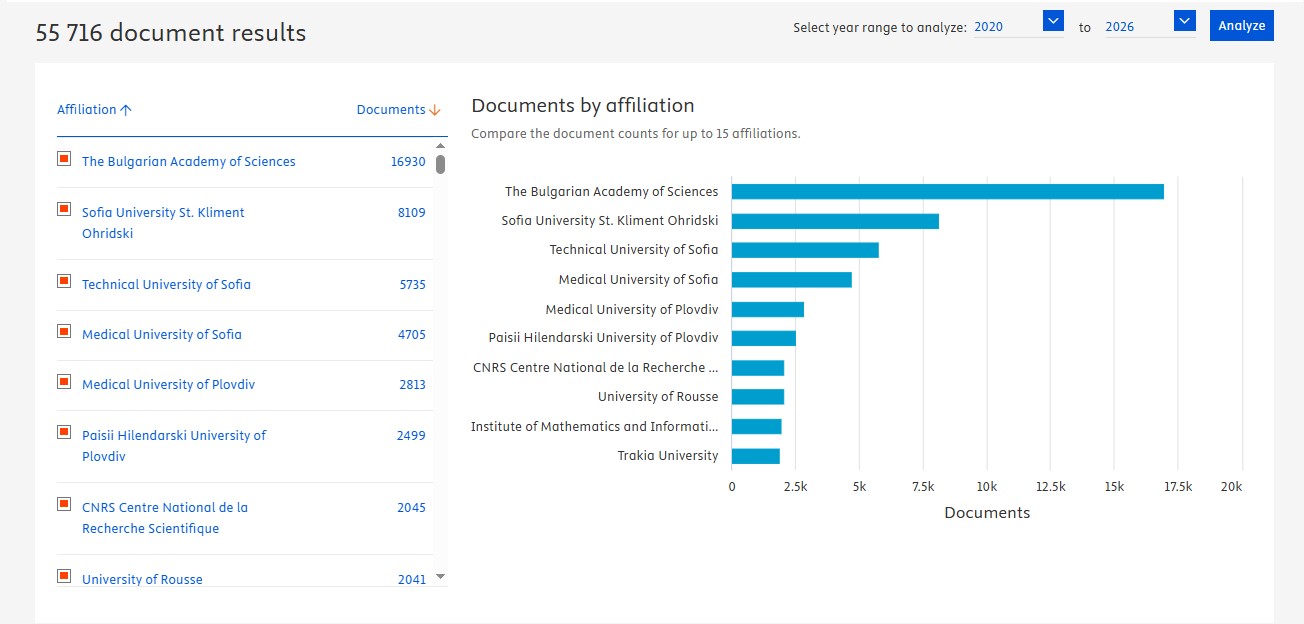
Task: Click Institute of Mathematics and Informati… chart label
Action: (x=595, y=426)
